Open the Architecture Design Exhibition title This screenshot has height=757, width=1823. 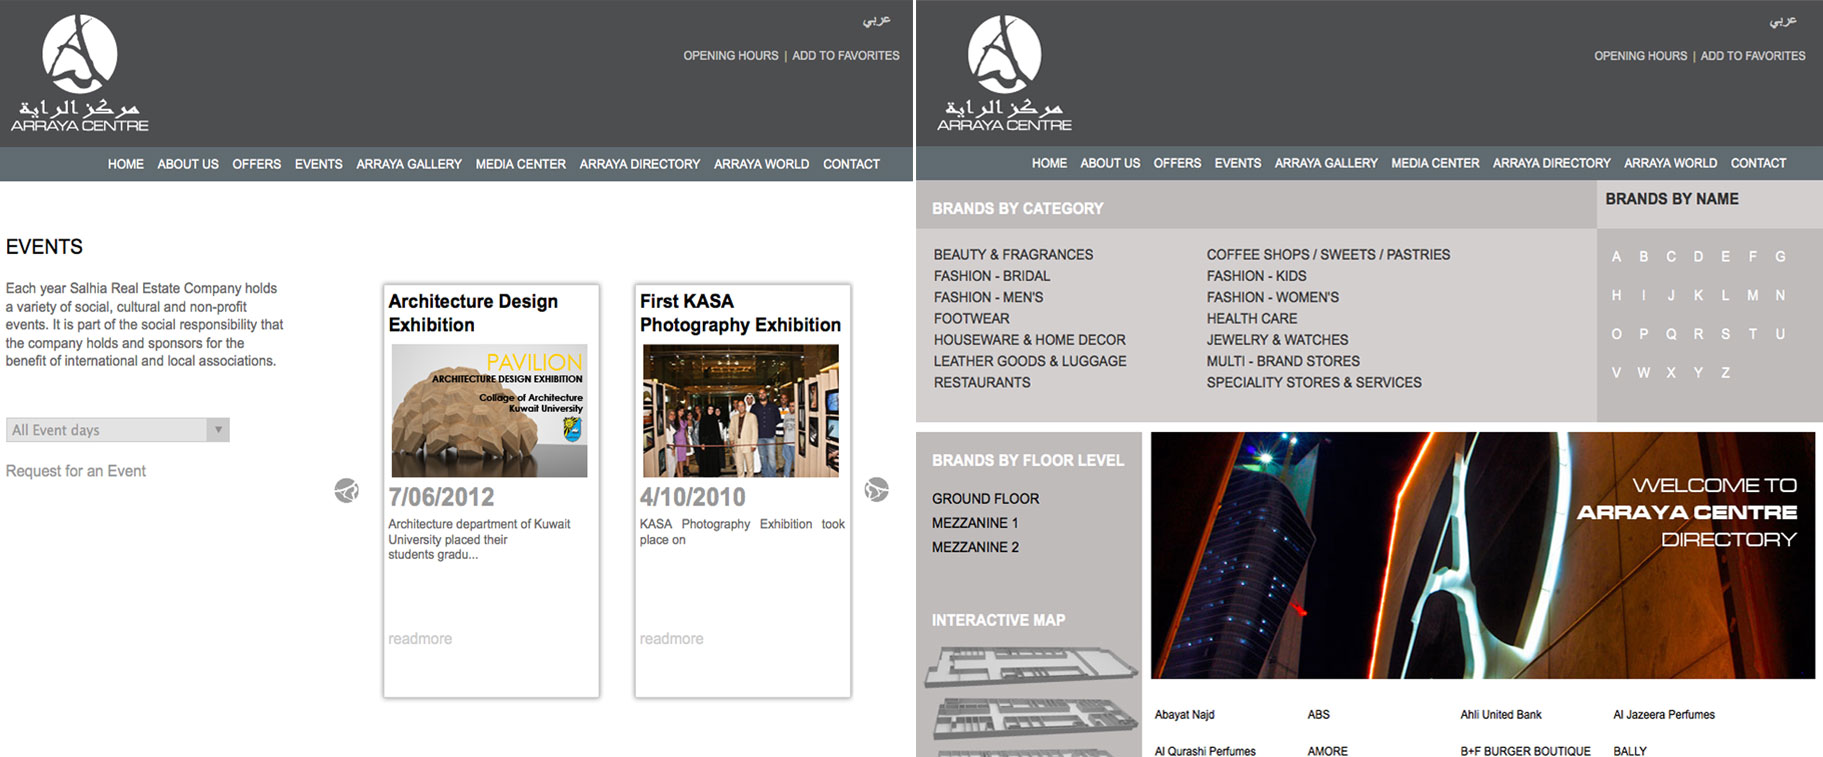click(x=473, y=313)
